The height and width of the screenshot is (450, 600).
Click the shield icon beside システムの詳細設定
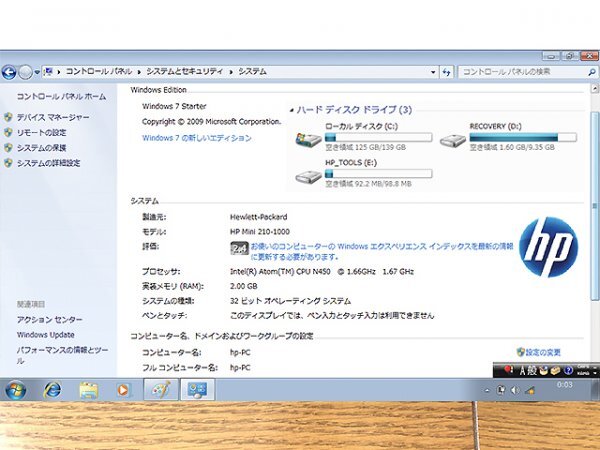tap(8, 163)
